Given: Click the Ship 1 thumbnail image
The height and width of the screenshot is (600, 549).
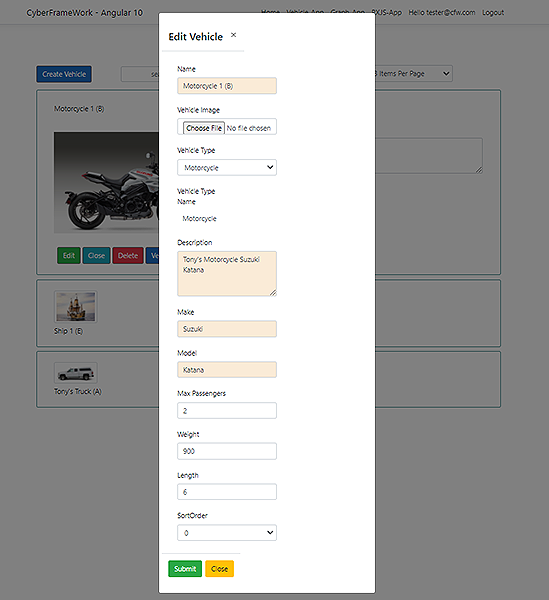Looking at the screenshot, I should pyautogui.click(x=76, y=307).
